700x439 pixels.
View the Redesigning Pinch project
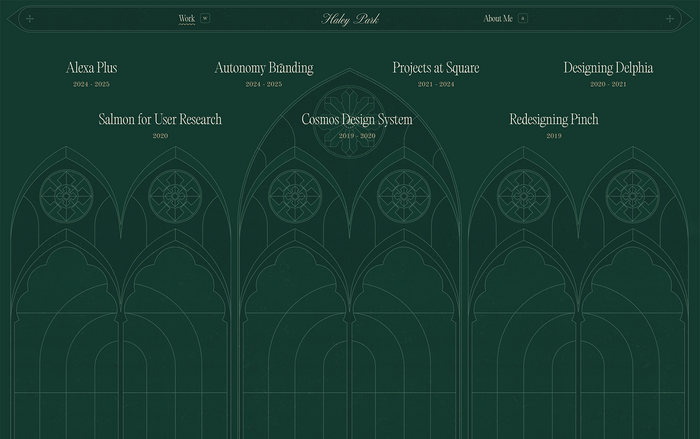(x=554, y=119)
